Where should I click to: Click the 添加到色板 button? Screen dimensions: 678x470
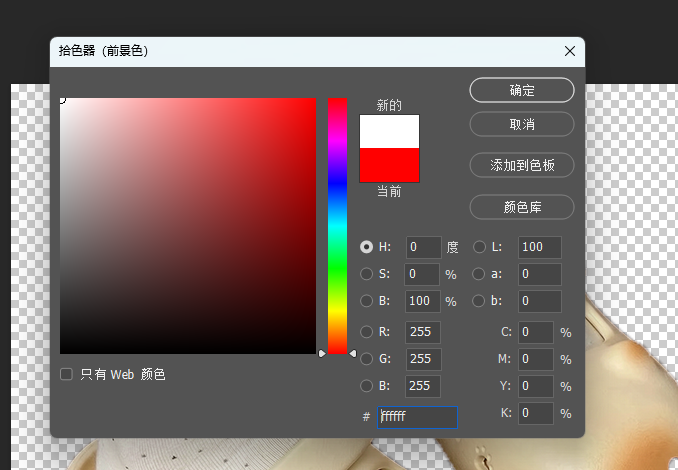[x=522, y=165]
